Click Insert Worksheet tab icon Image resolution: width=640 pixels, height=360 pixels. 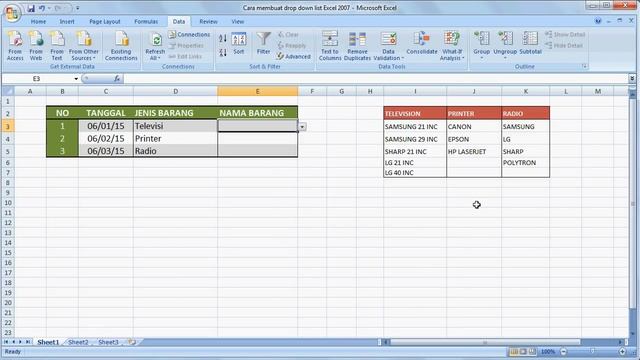point(132,342)
